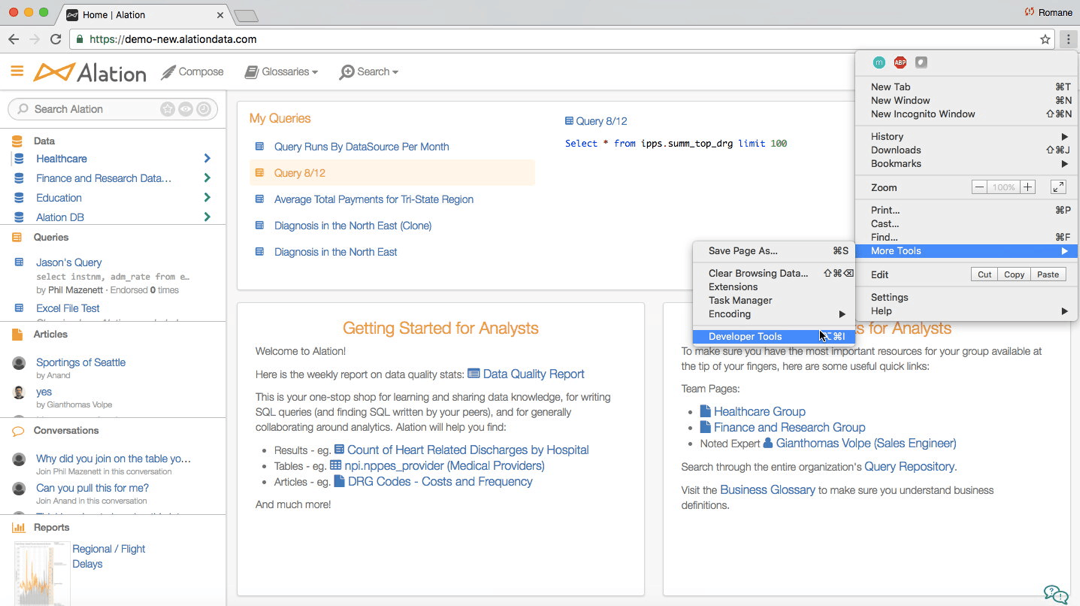Click the Cut button in Edit row
1080x606 pixels.
[984, 274]
